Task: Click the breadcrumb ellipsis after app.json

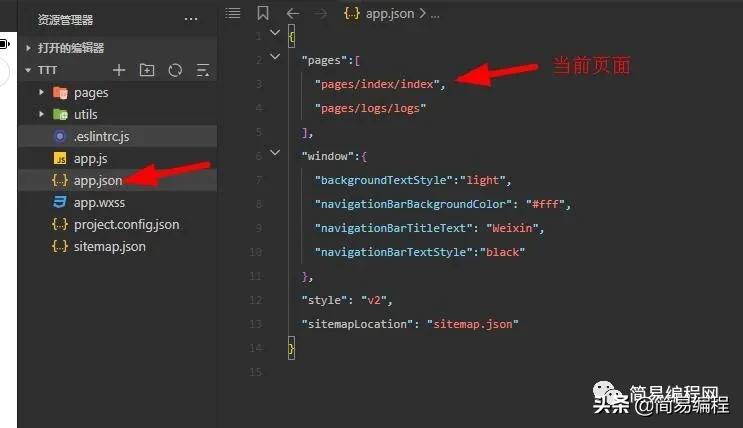Action: (435, 15)
